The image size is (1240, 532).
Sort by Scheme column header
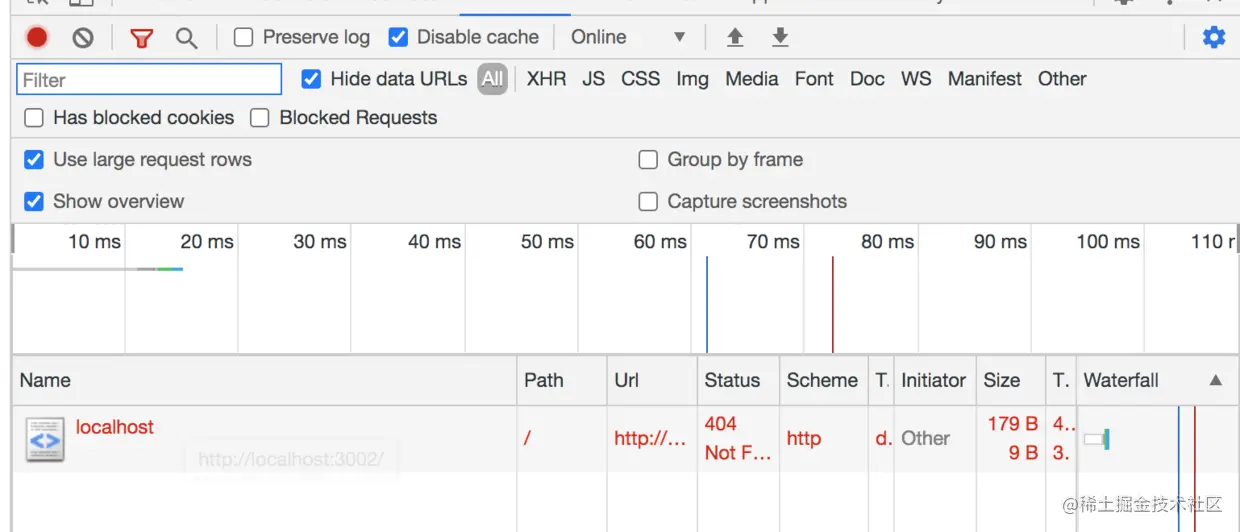(822, 380)
